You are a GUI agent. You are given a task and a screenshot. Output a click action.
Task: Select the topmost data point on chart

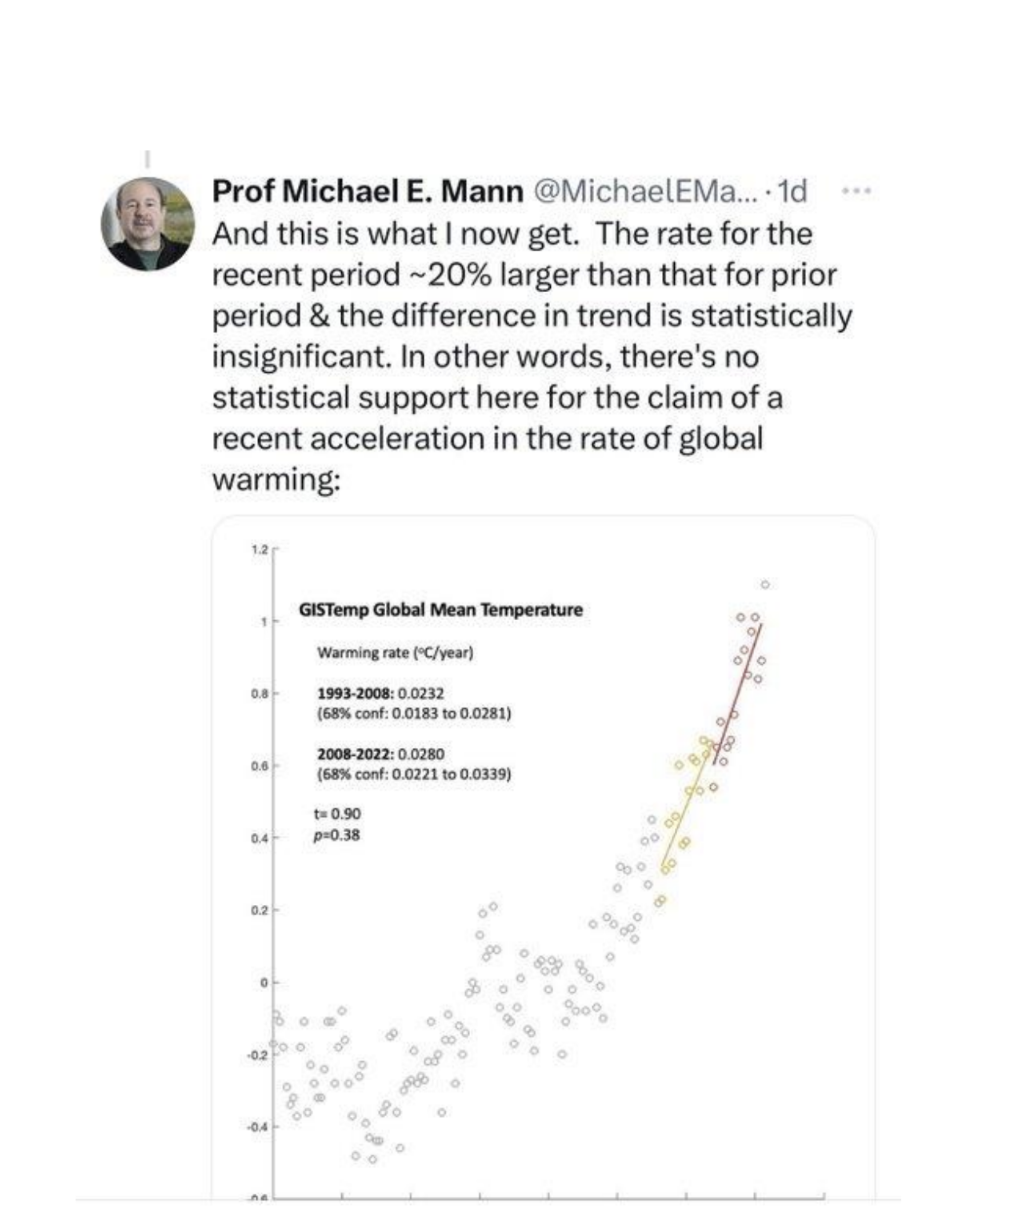pos(765,584)
